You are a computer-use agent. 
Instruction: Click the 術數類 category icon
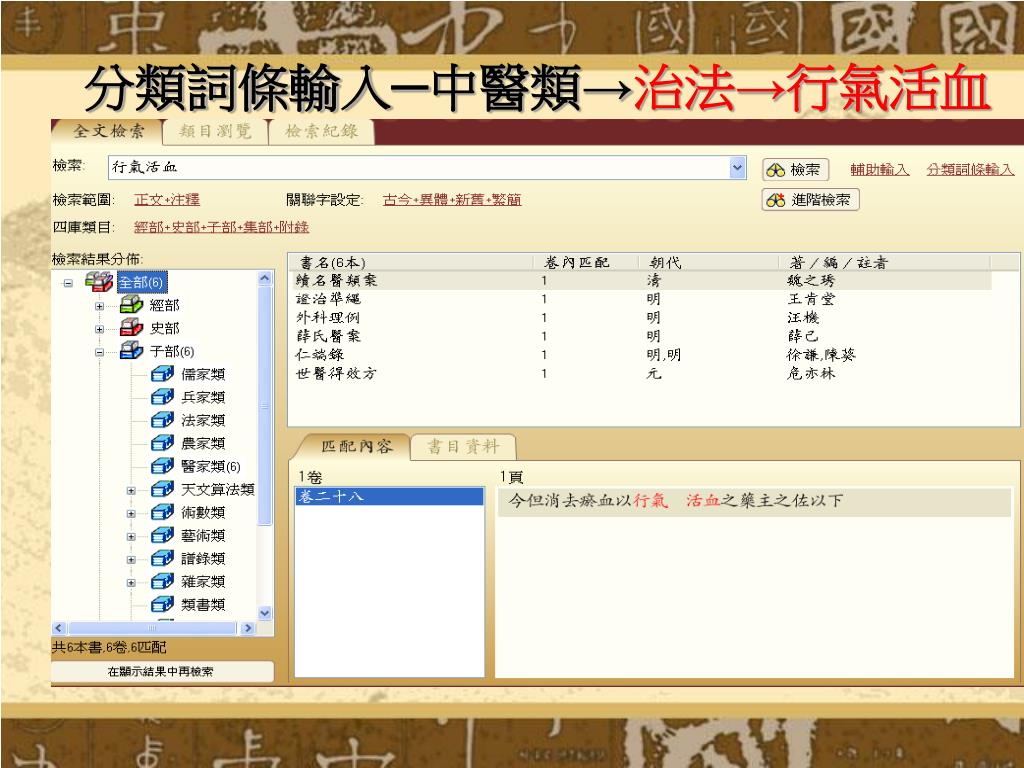(162, 512)
